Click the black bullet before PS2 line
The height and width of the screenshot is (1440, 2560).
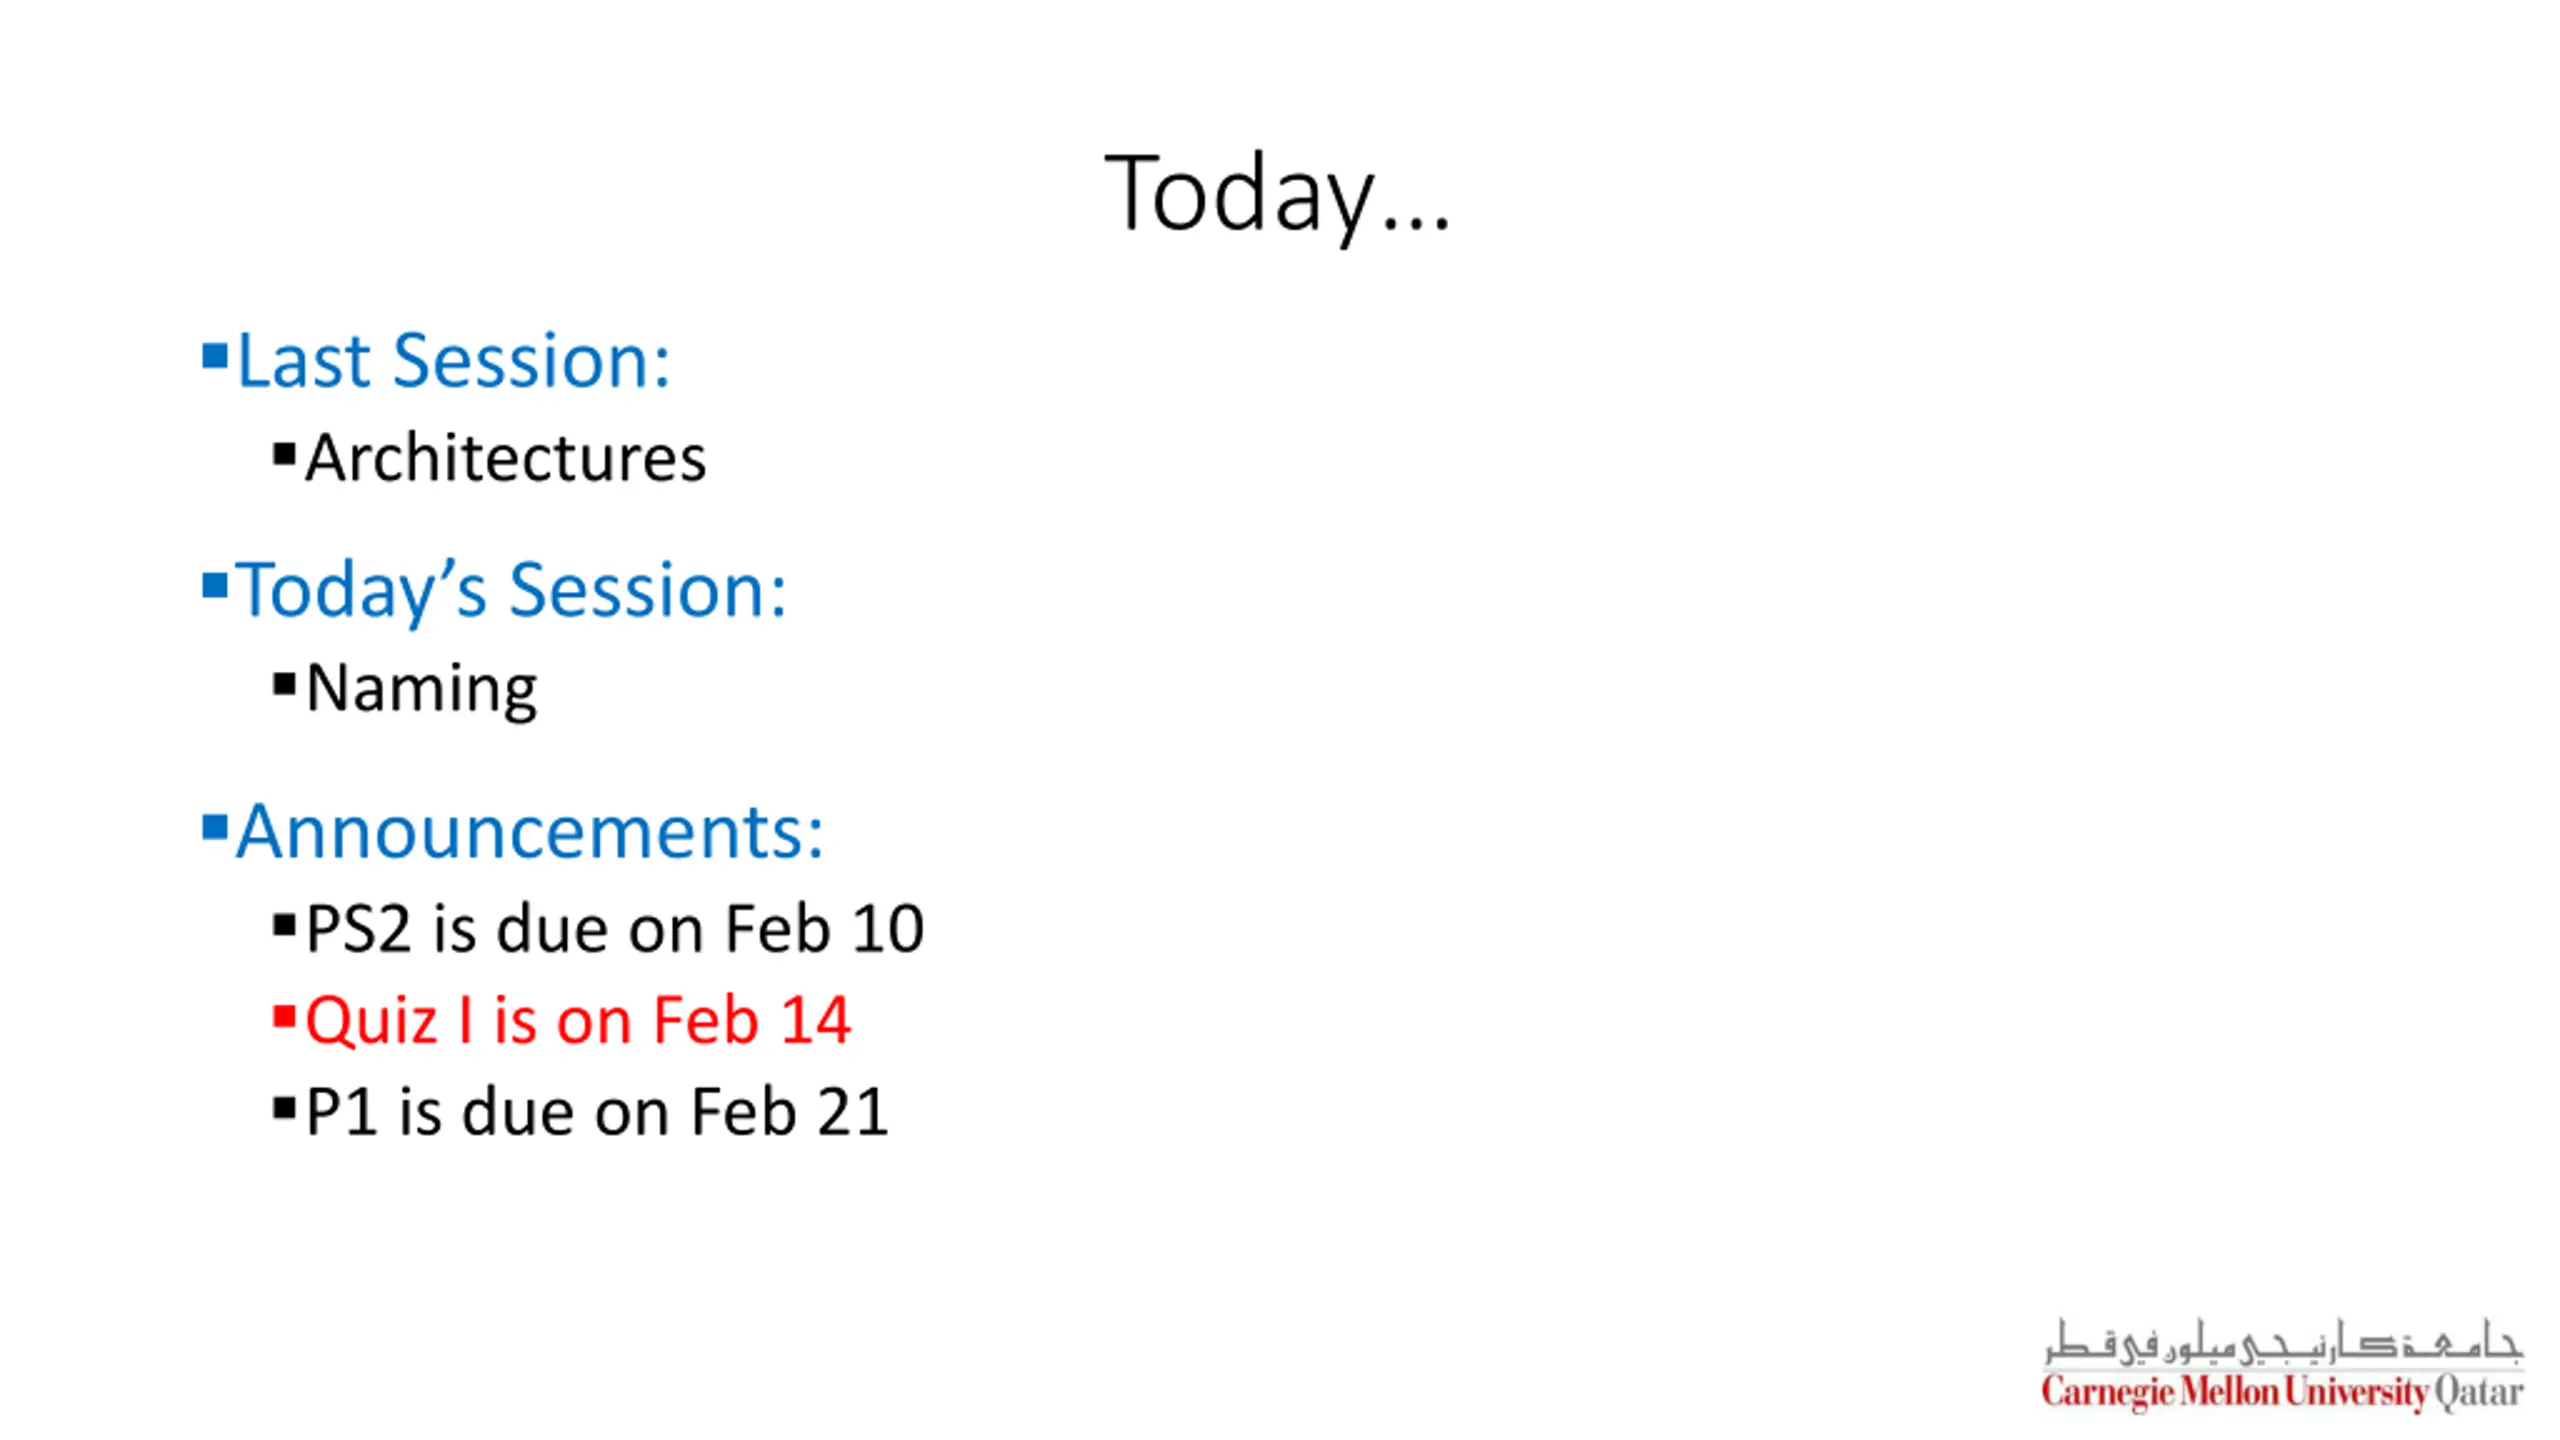coord(284,925)
